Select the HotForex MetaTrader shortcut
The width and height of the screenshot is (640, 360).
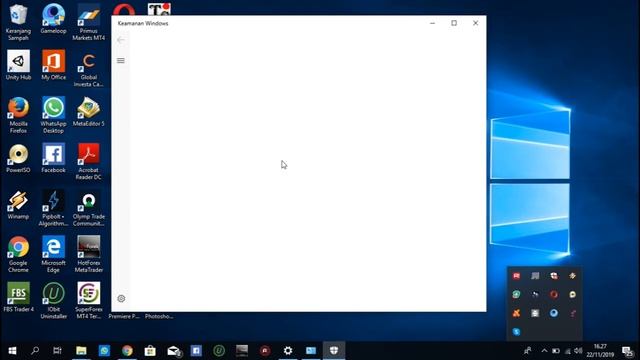point(89,254)
